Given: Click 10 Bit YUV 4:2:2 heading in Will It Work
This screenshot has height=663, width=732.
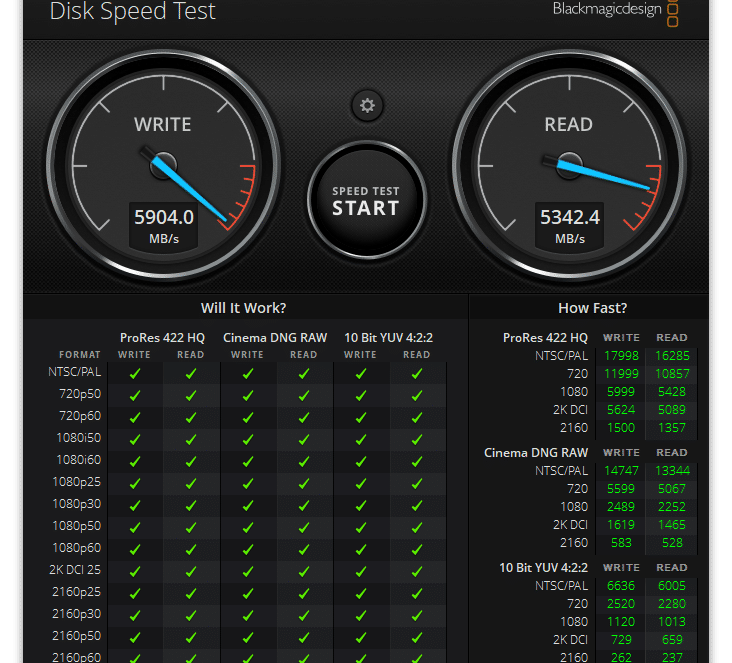Looking at the screenshot, I should pos(388,338).
